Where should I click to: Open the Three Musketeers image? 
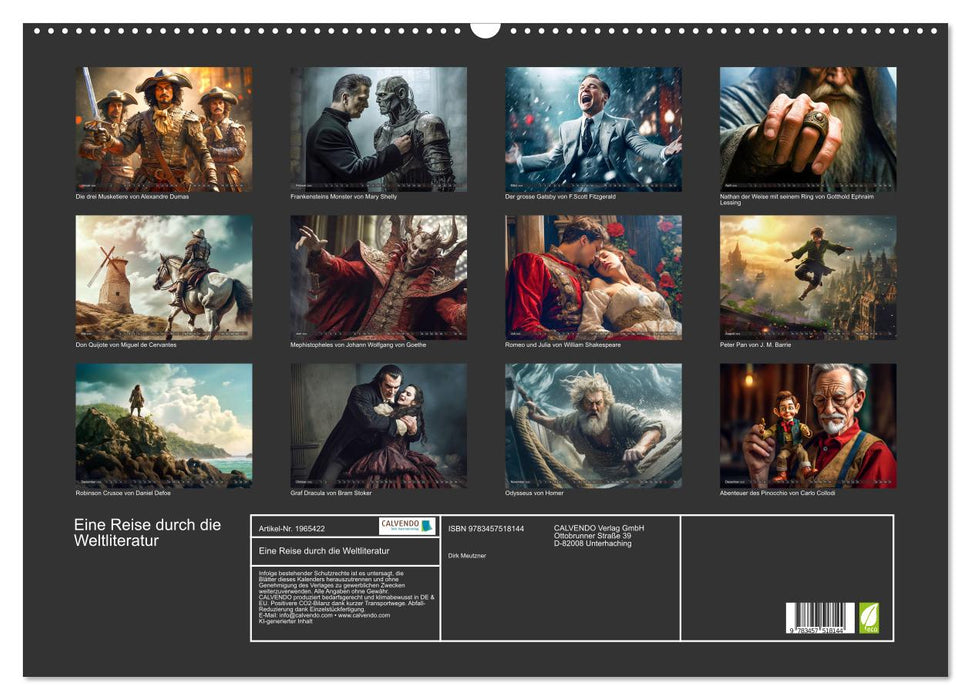point(164,129)
